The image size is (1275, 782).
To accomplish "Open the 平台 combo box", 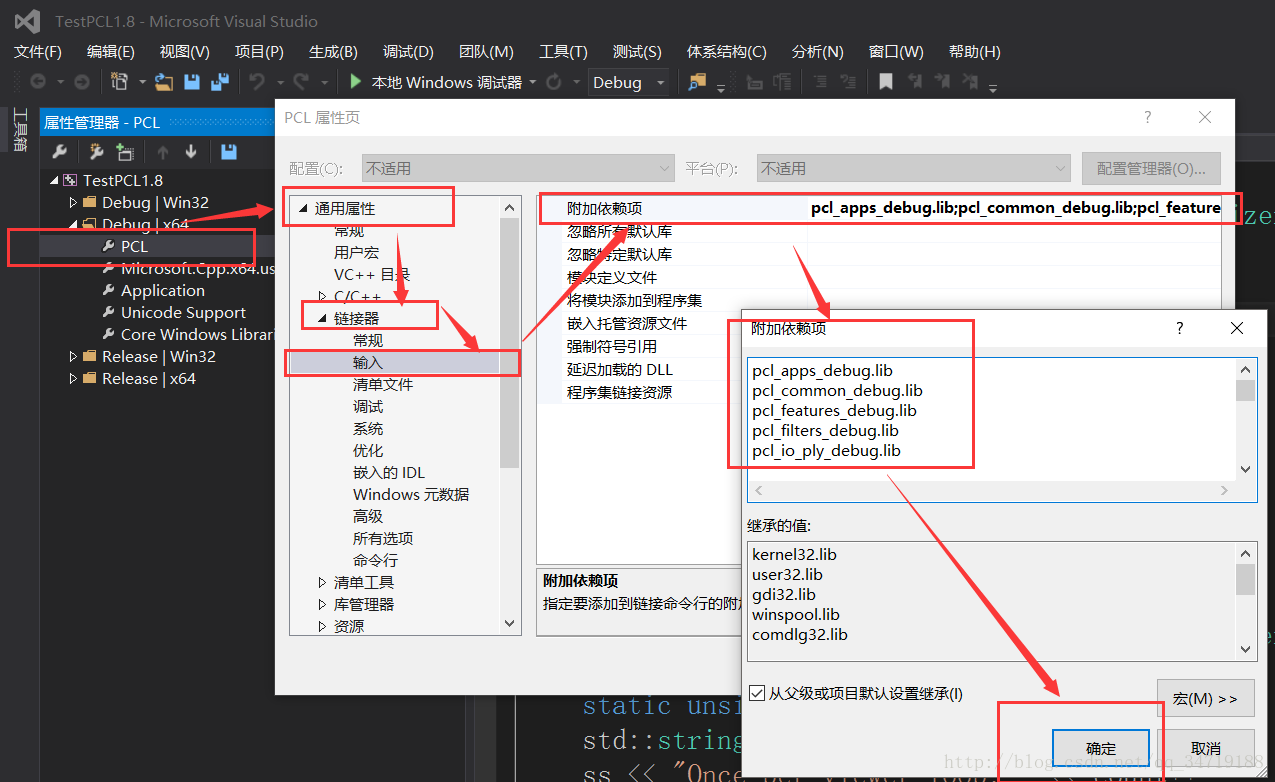I will pos(913,168).
